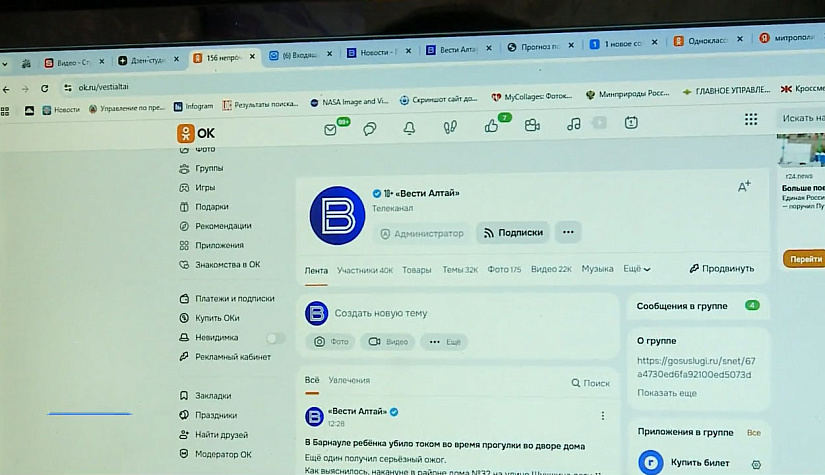Click the notifications bell icon
The width and height of the screenshot is (825, 475).
point(409,128)
